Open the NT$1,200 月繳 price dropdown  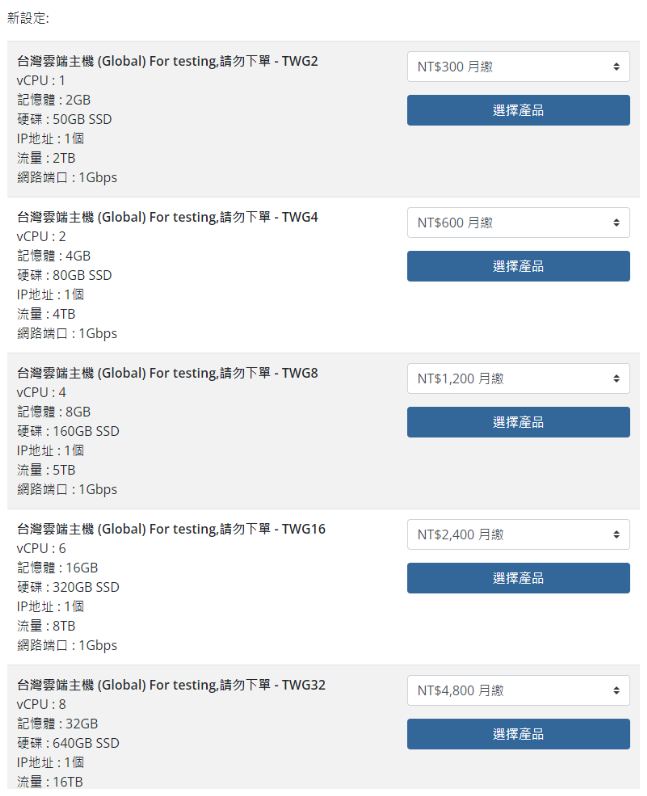pos(518,379)
